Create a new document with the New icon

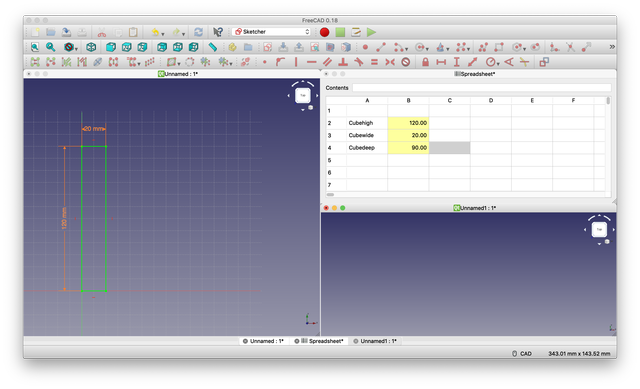pyautogui.click(x=35, y=32)
